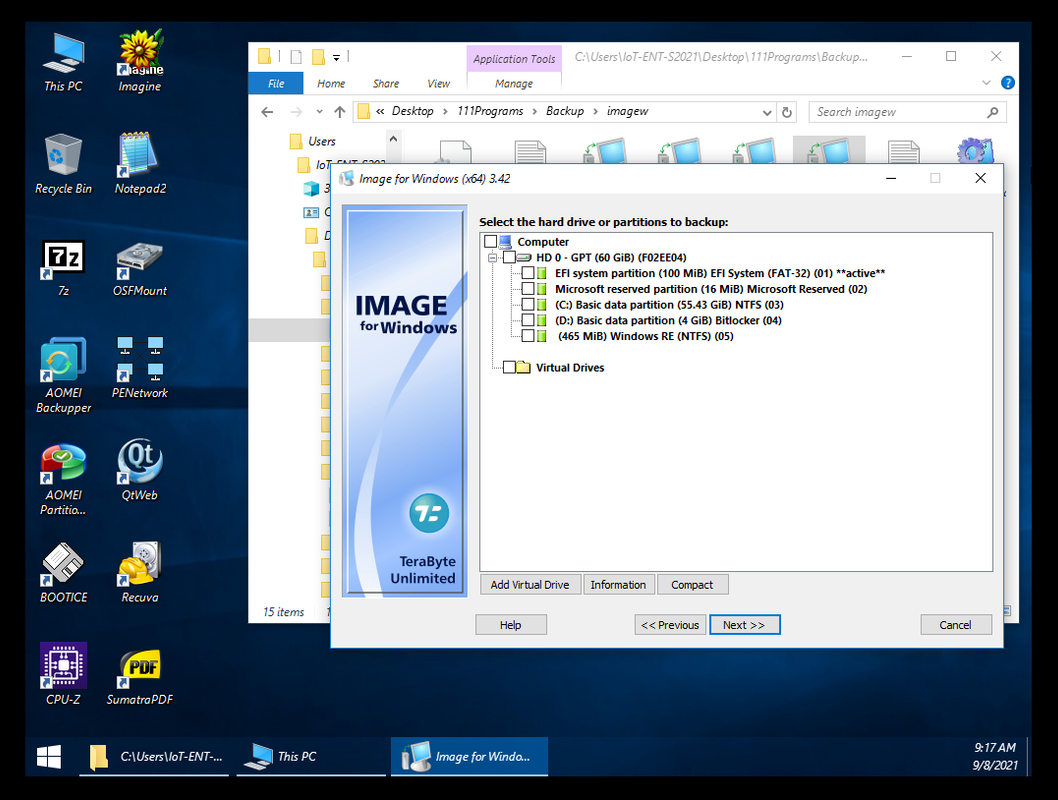1058x800 pixels.
Task: Click the Desktop breadcrumb segment
Action: 412,111
